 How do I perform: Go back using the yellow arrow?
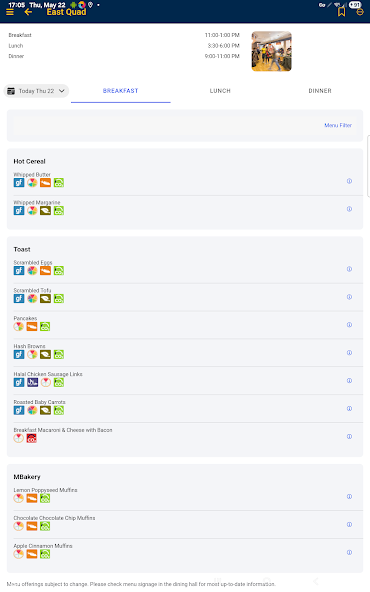[x=28, y=12]
